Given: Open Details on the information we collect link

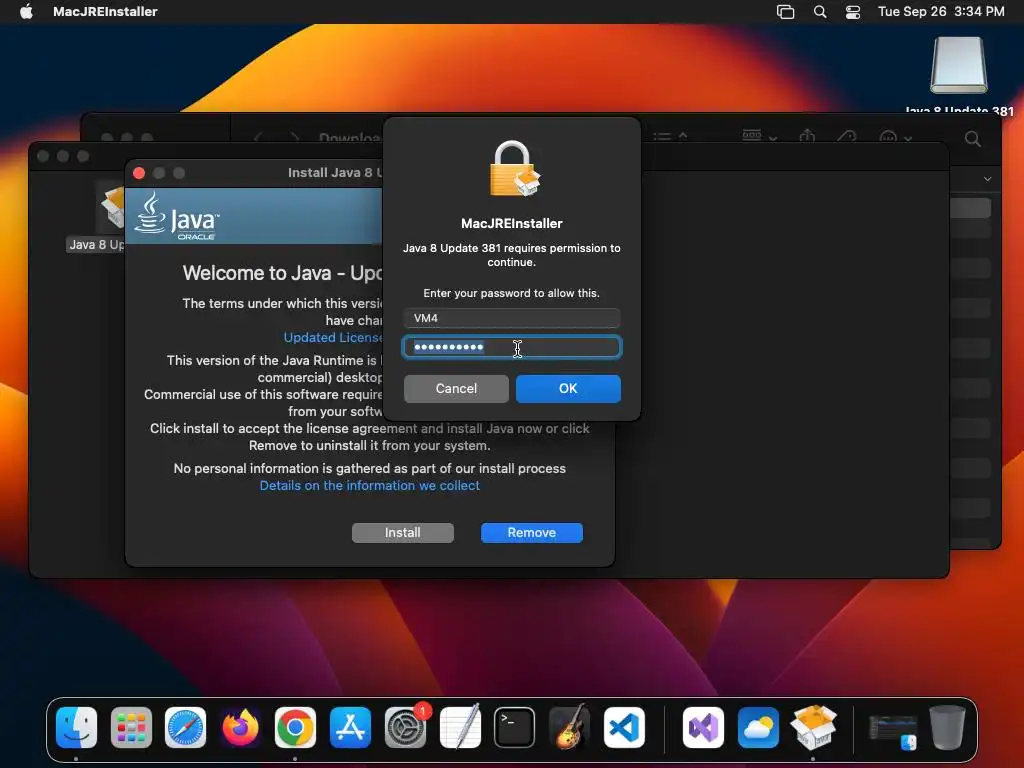Looking at the screenshot, I should pos(370,486).
